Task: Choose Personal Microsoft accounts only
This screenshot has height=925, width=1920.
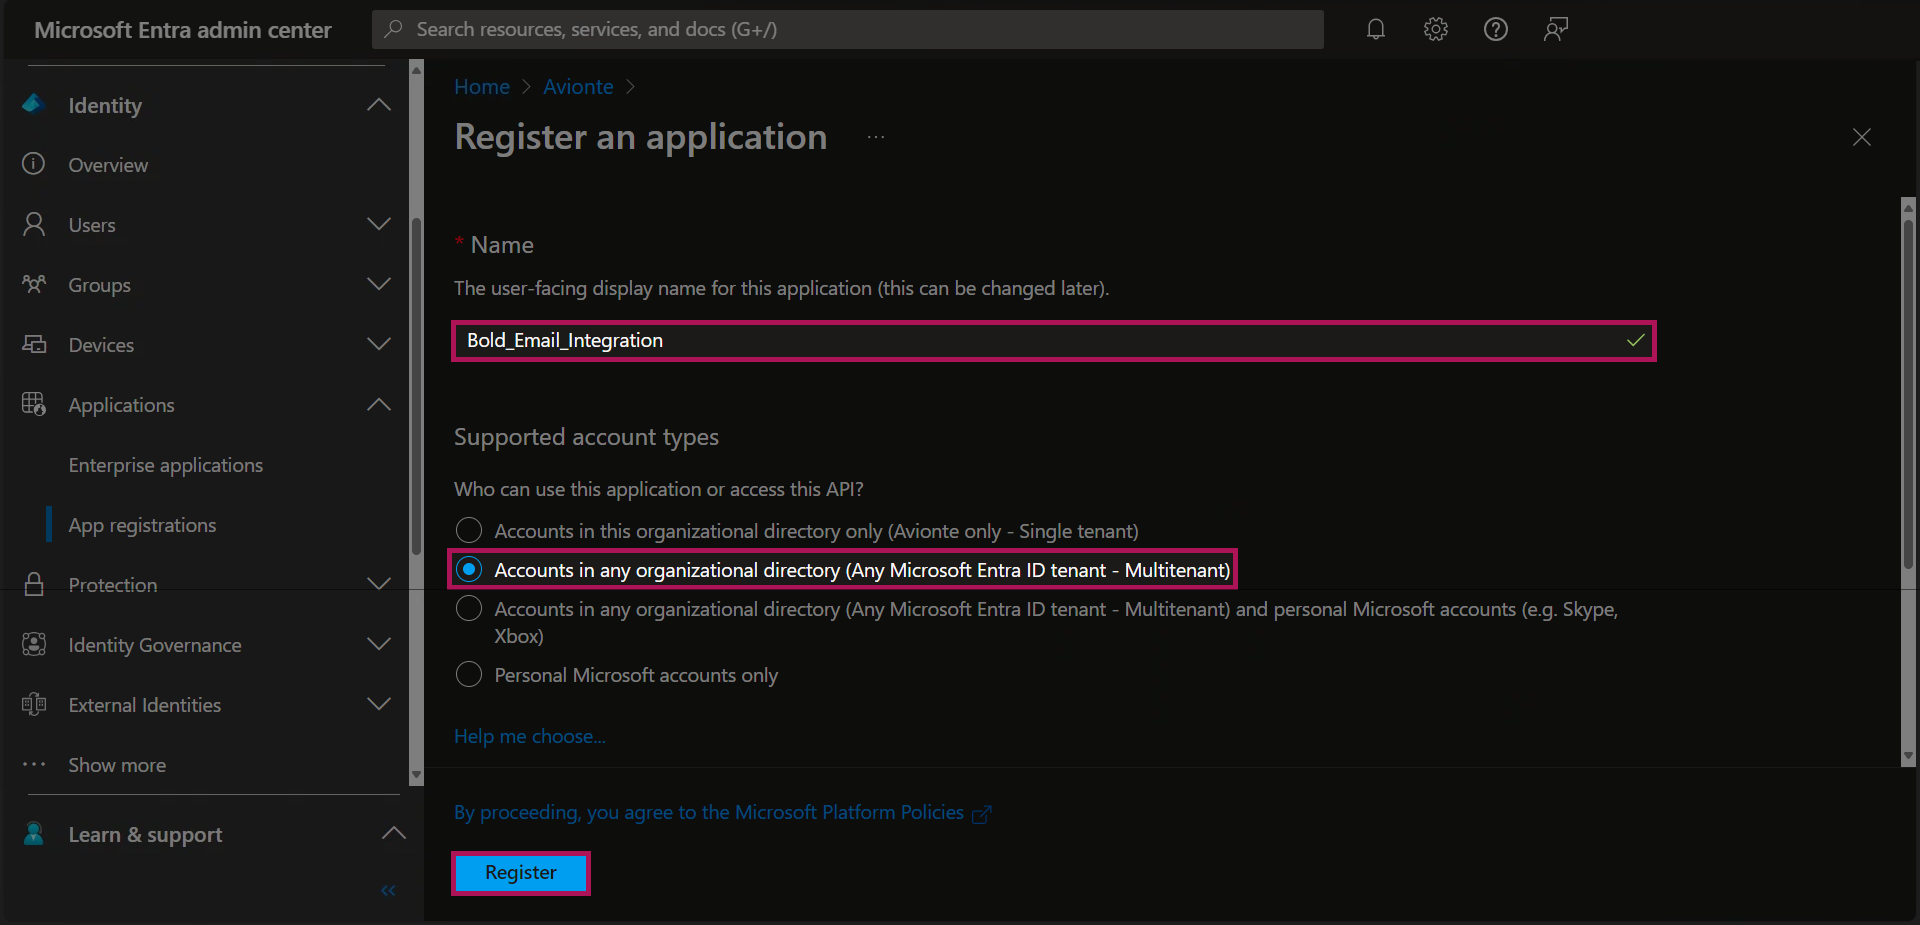Action: [469, 675]
